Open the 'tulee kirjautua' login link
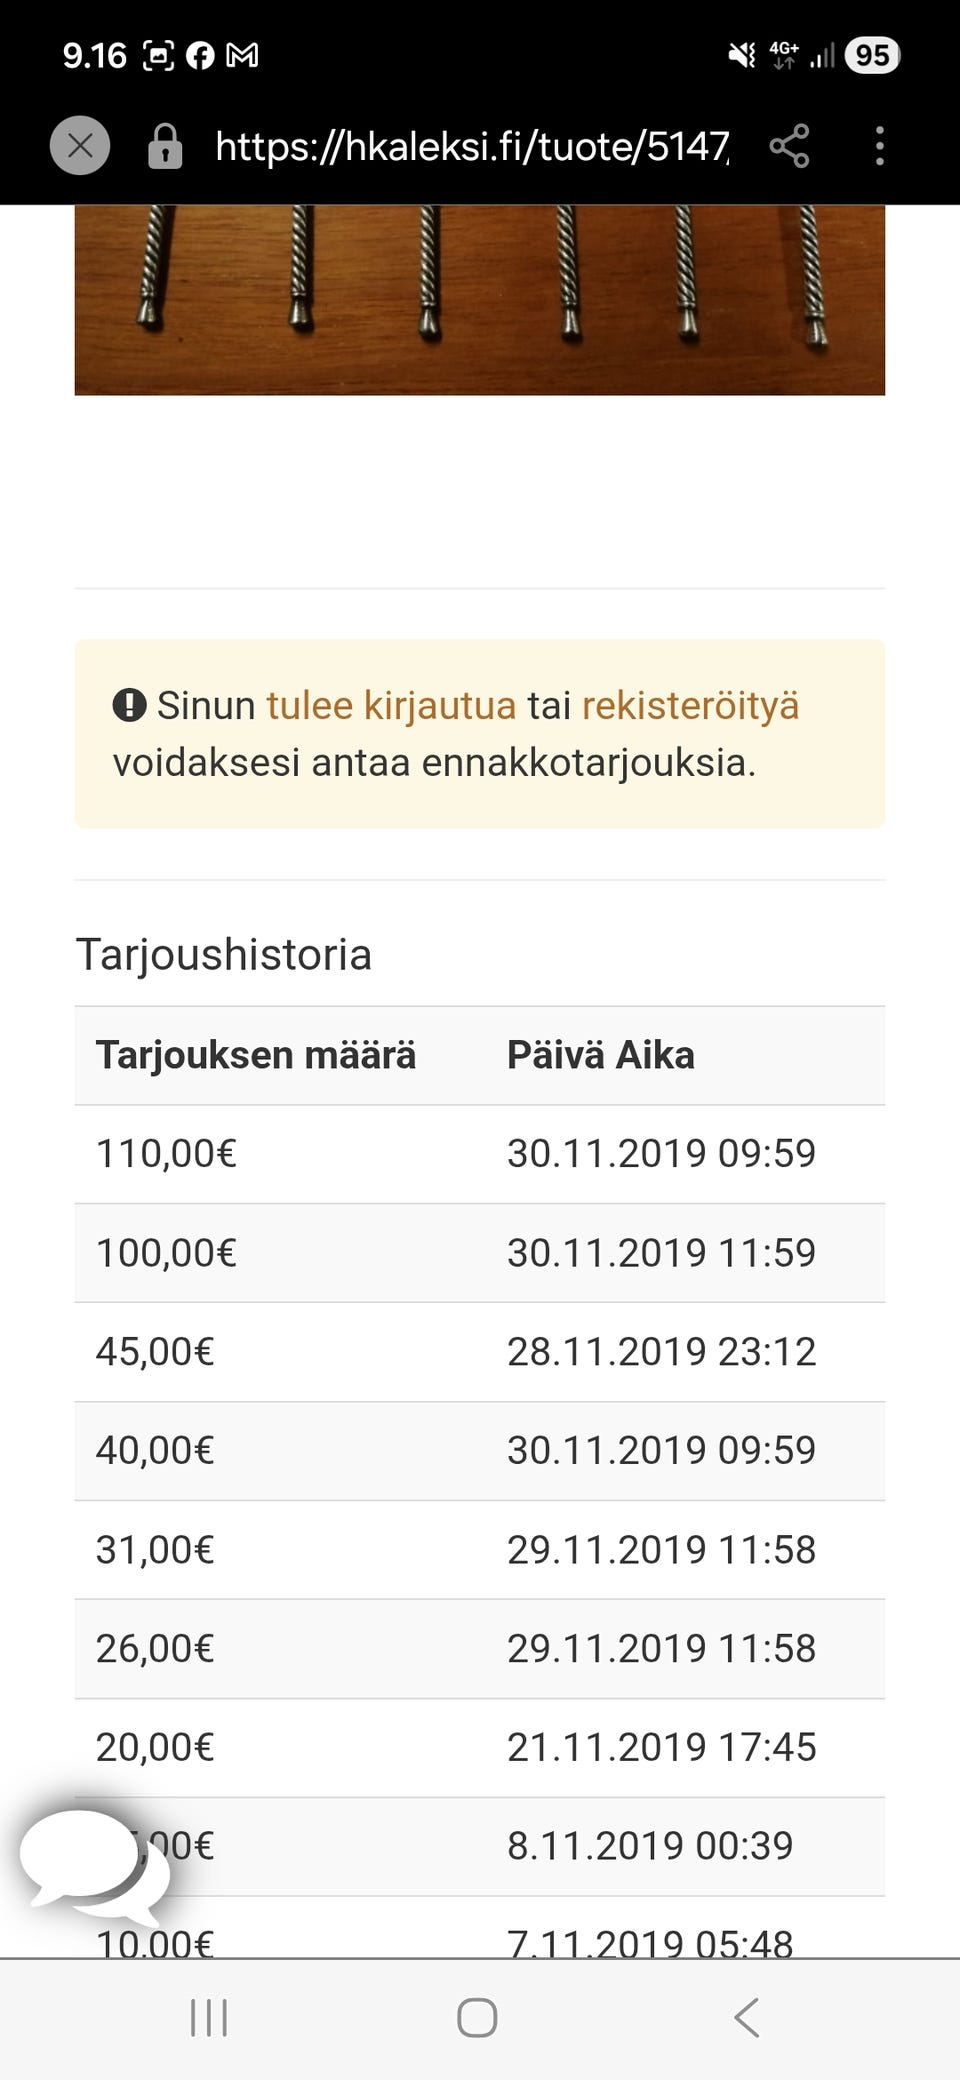The width and height of the screenshot is (960, 2080). click(391, 705)
